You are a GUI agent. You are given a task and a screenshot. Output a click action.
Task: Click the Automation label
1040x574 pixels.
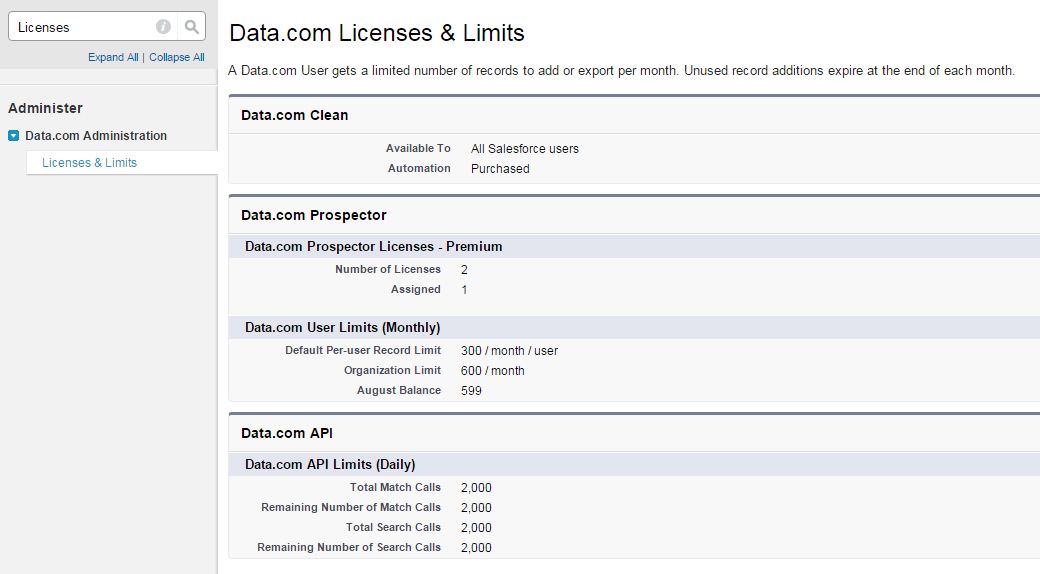point(419,168)
